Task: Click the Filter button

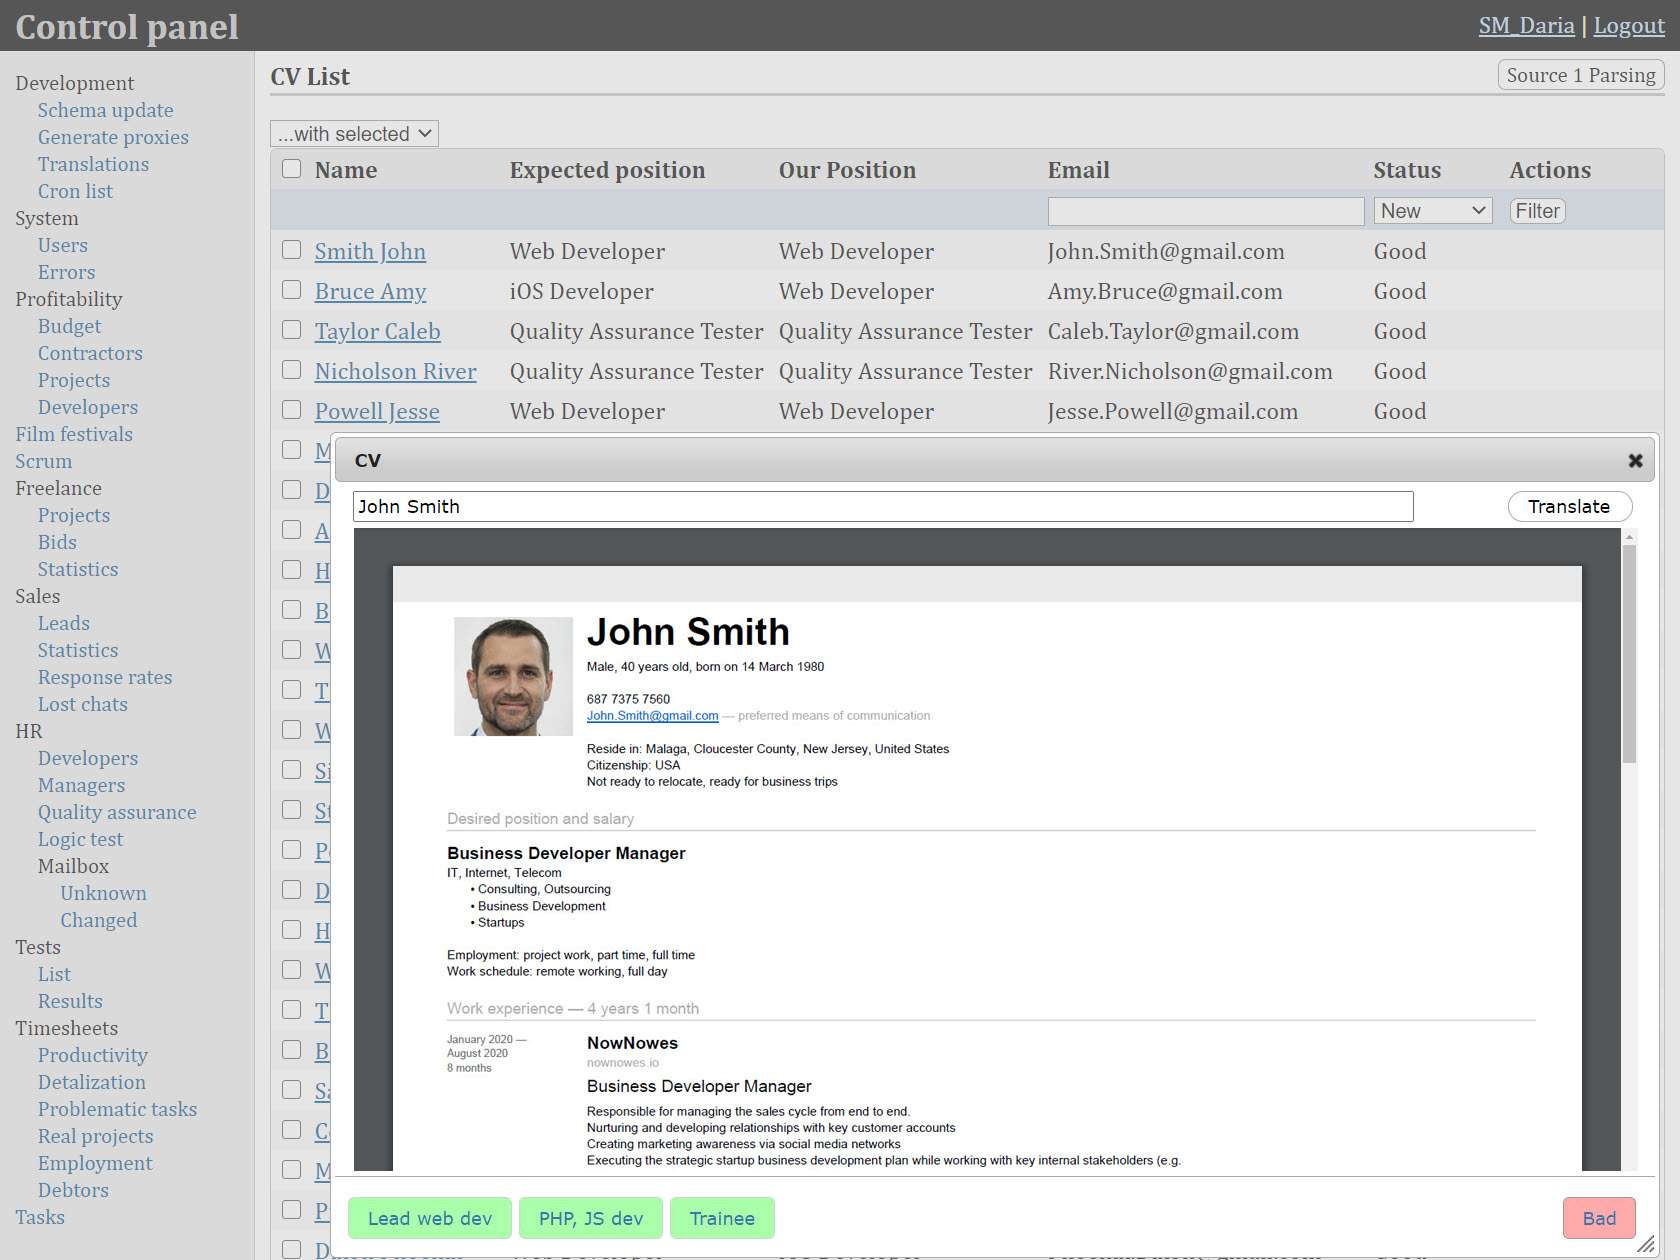Action: coord(1536,211)
